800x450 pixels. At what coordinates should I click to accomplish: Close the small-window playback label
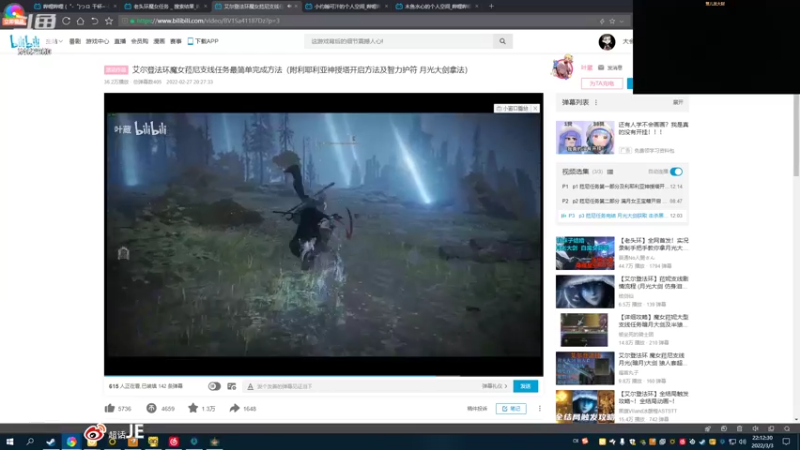click(535, 109)
